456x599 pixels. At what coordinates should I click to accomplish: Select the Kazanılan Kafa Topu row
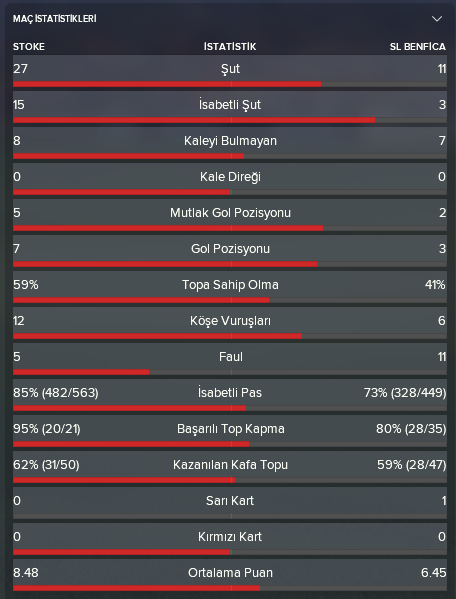click(x=230, y=467)
